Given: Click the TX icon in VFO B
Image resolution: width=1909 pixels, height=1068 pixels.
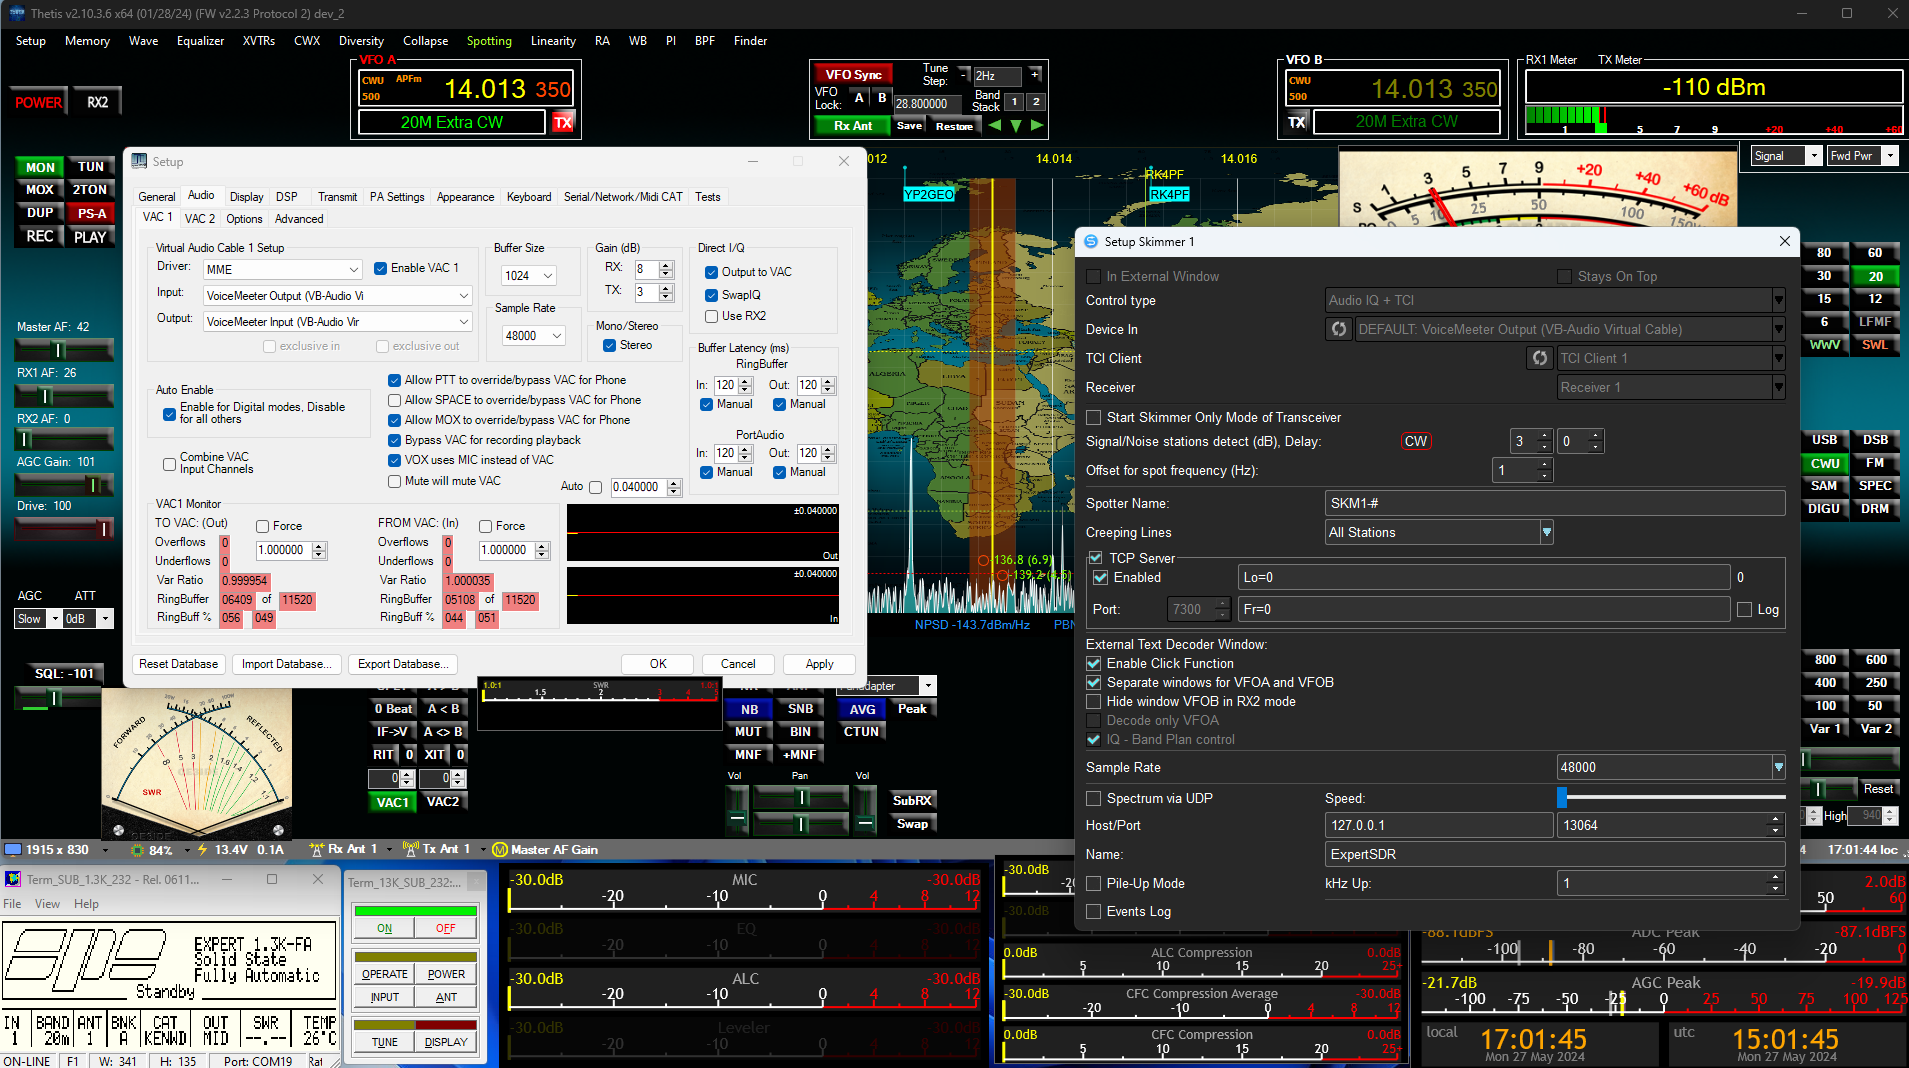Looking at the screenshot, I should (x=1297, y=122).
